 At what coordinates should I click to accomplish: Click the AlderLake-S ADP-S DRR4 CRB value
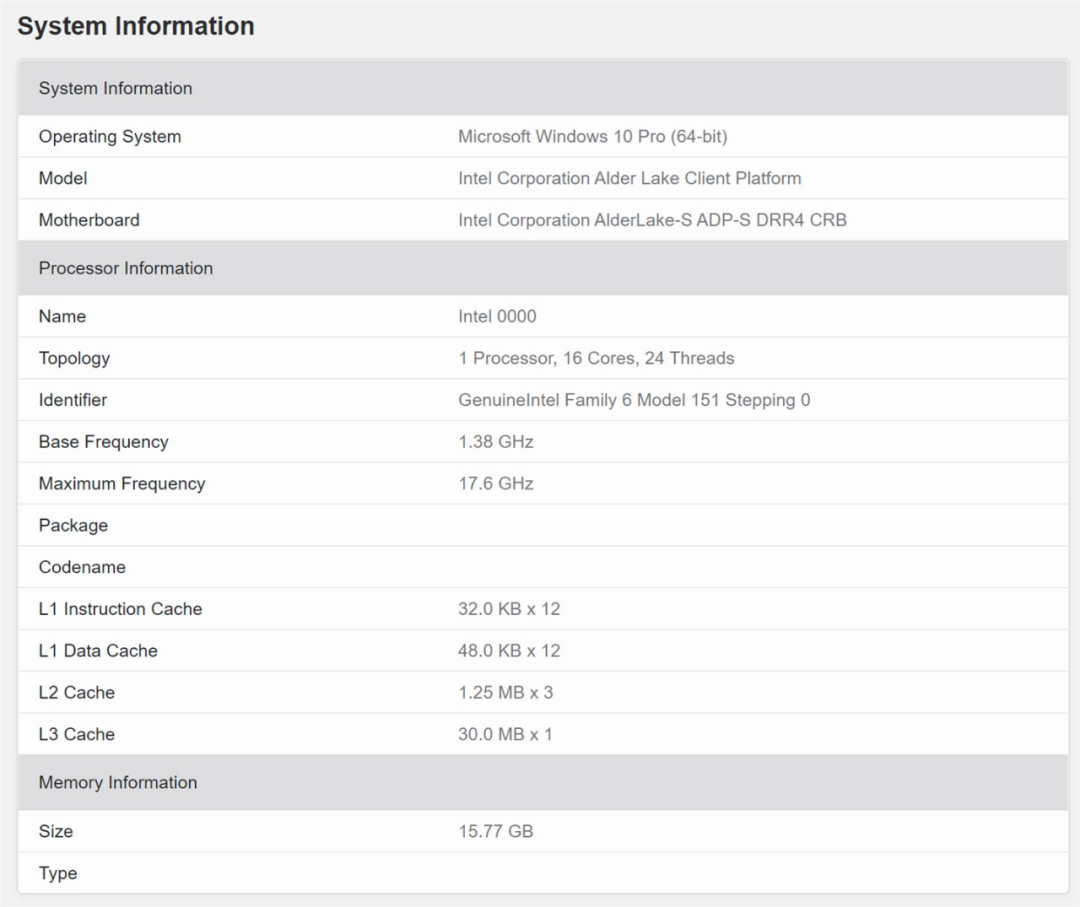[652, 220]
